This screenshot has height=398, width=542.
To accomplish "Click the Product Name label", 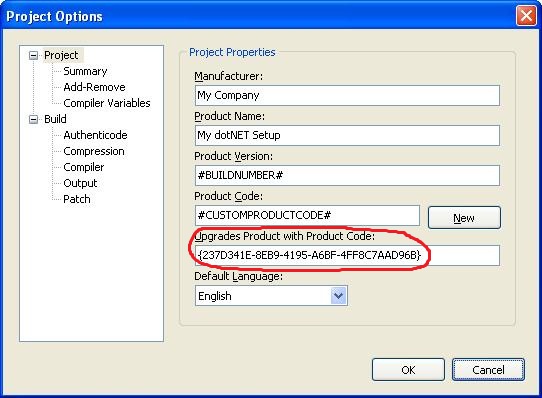I will click(230, 116).
